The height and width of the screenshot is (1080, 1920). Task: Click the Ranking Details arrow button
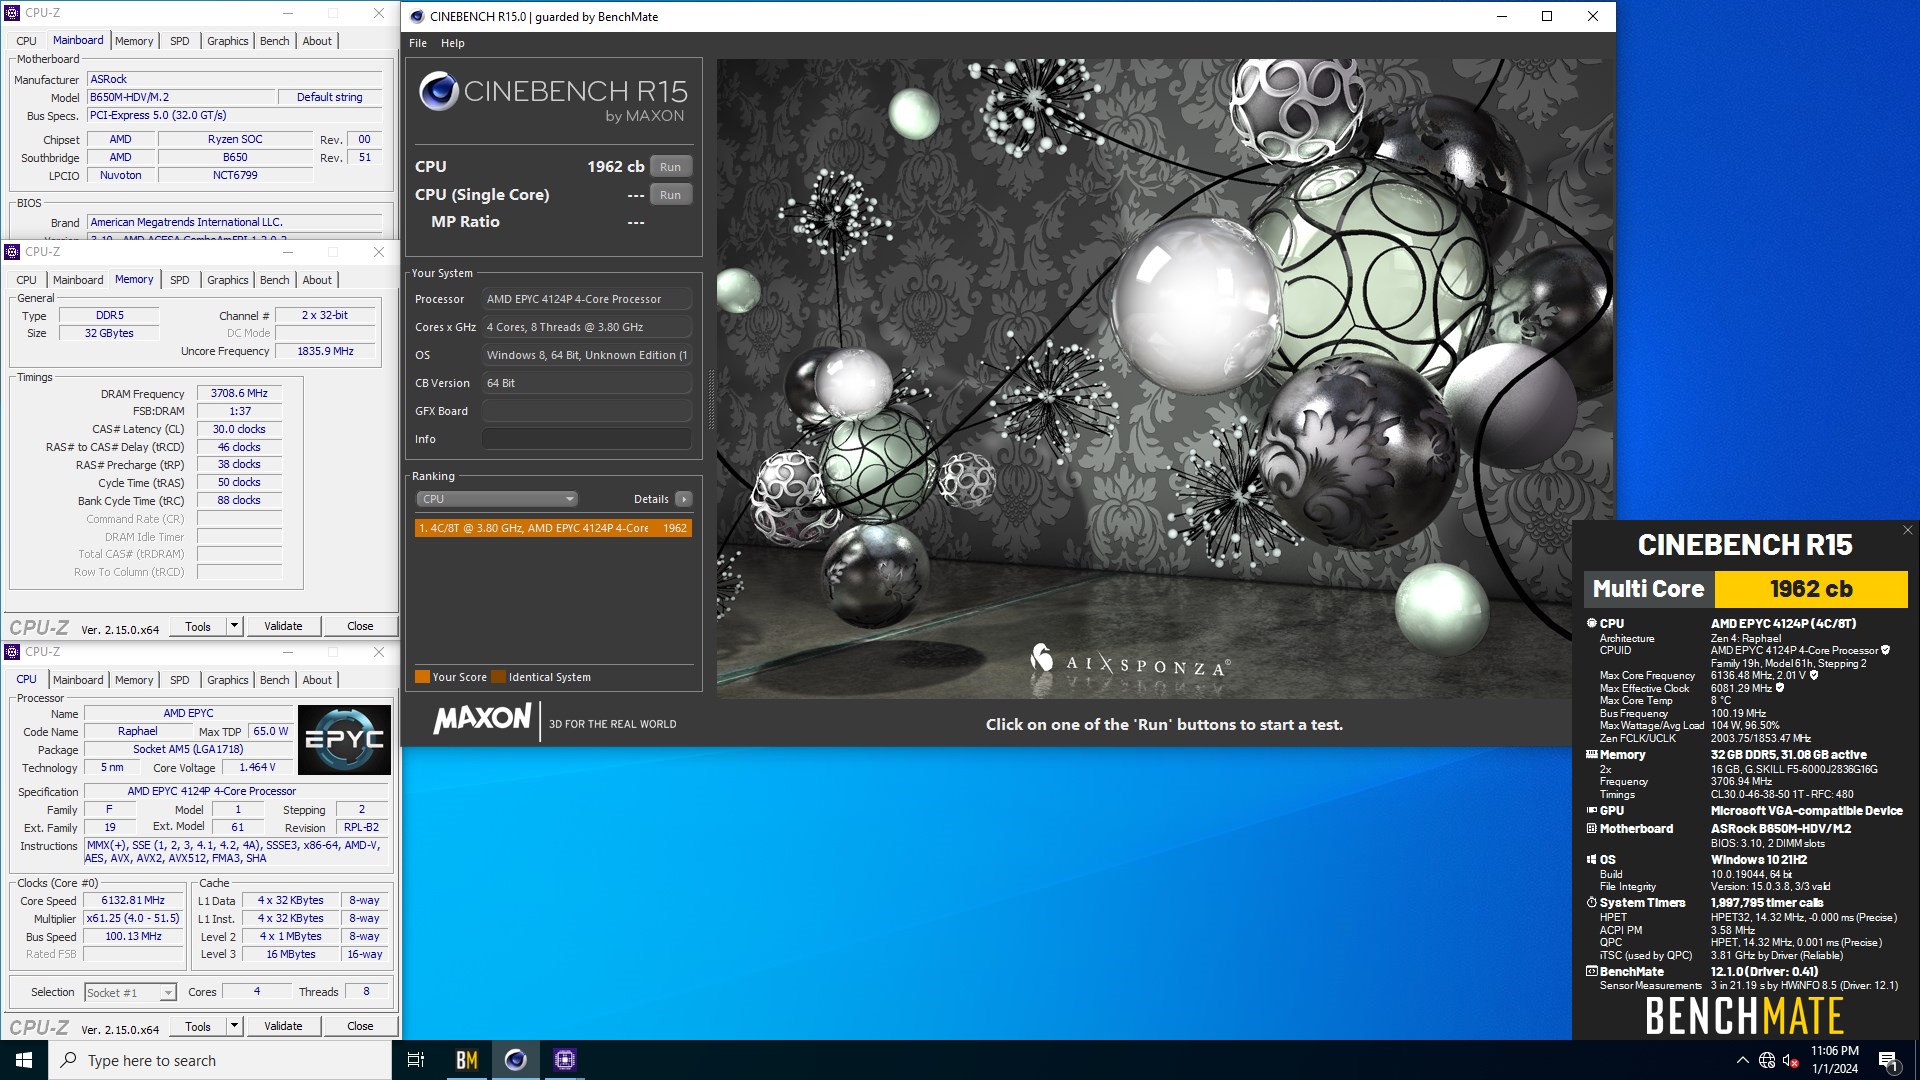pyautogui.click(x=684, y=499)
